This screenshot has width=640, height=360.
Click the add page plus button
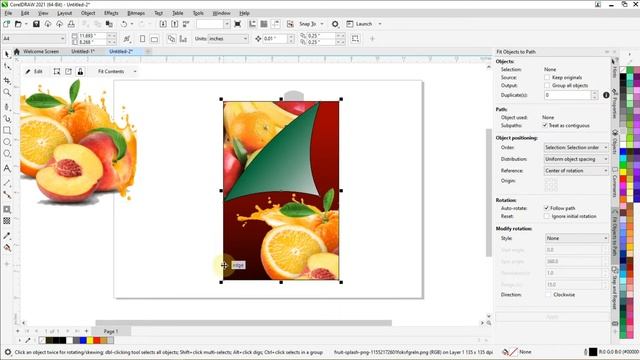[x=86, y=331]
